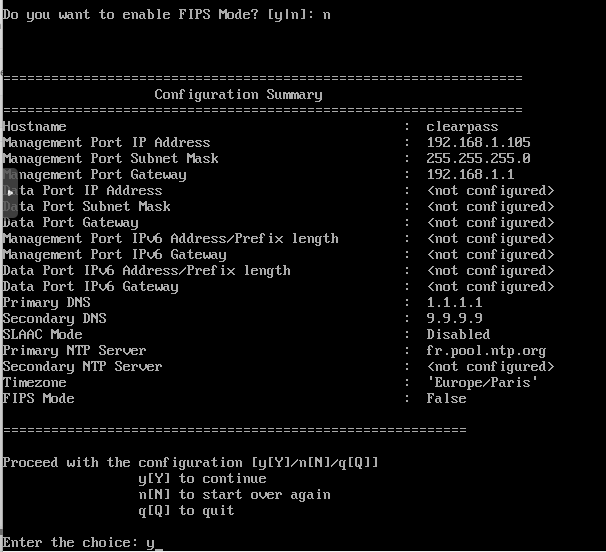Click the Secondary DNS value 9.9.9.9
Image resolution: width=606 pixels, height=552 pixels.
click(x=454, y=318)
